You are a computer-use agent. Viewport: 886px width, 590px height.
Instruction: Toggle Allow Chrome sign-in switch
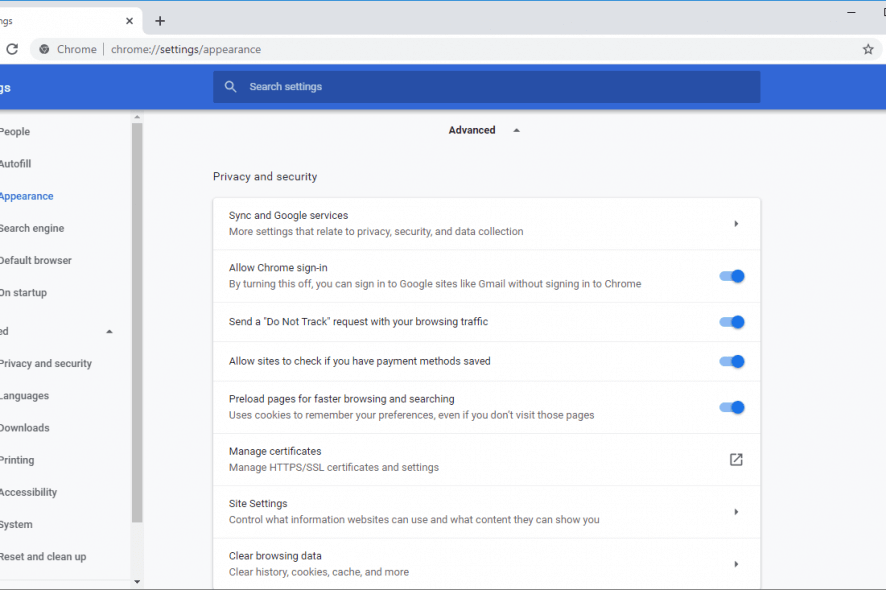(x=732, y=276)
